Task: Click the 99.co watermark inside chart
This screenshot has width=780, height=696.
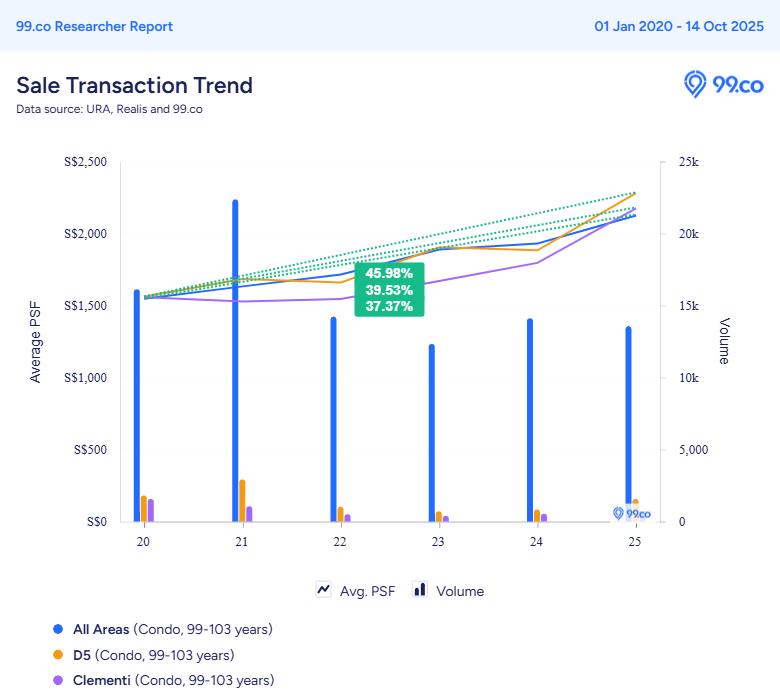Action: point(632,513)
